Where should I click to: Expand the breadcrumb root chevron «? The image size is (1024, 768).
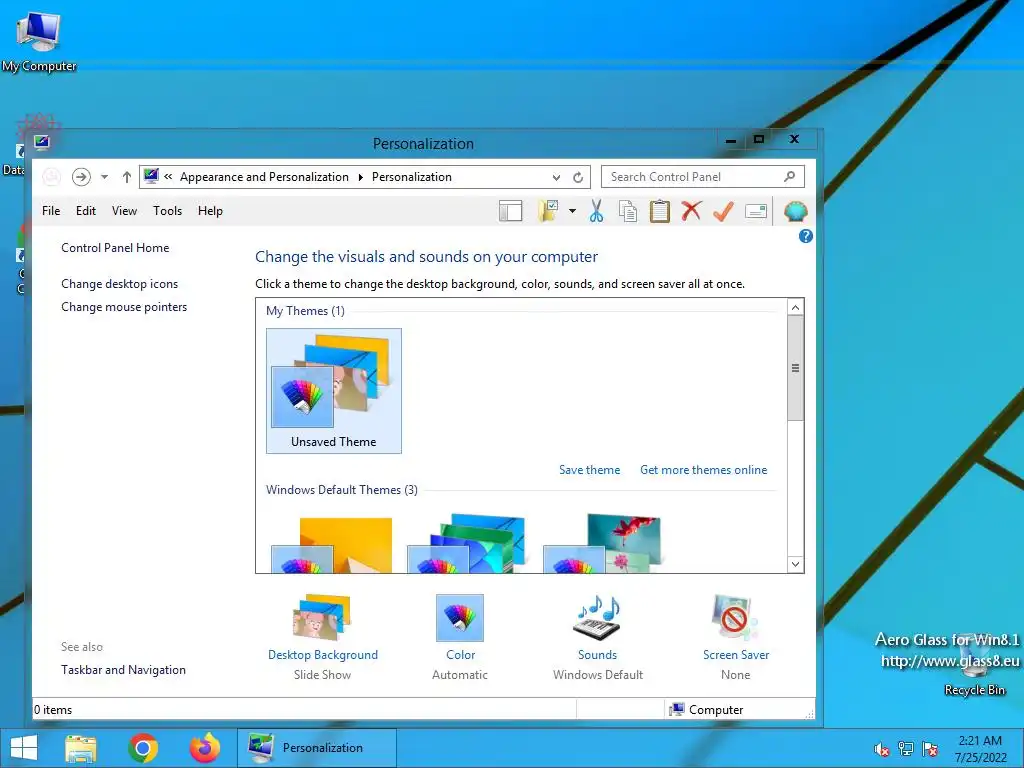pos(168,176)
